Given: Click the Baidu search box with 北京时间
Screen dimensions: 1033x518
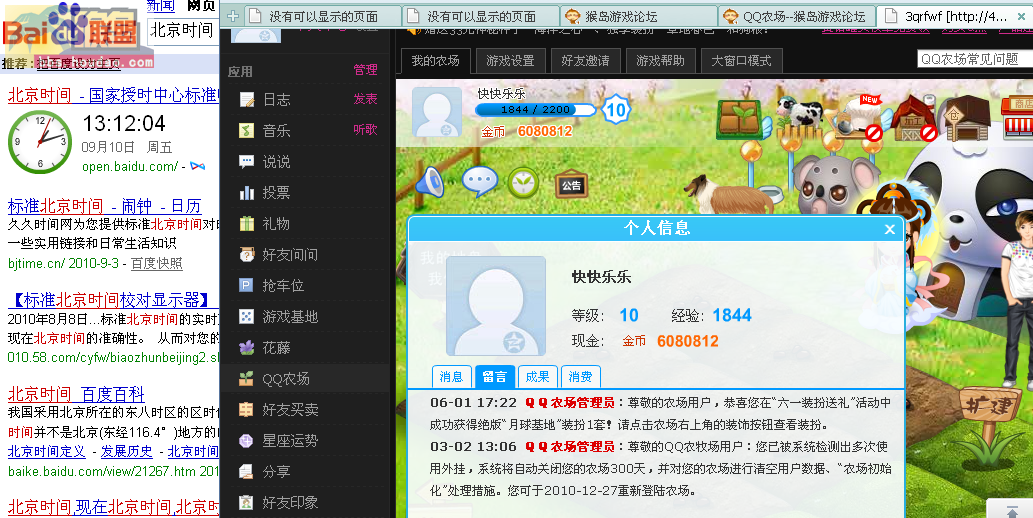Looking at the screenshot, I should (x=182, y=30).
